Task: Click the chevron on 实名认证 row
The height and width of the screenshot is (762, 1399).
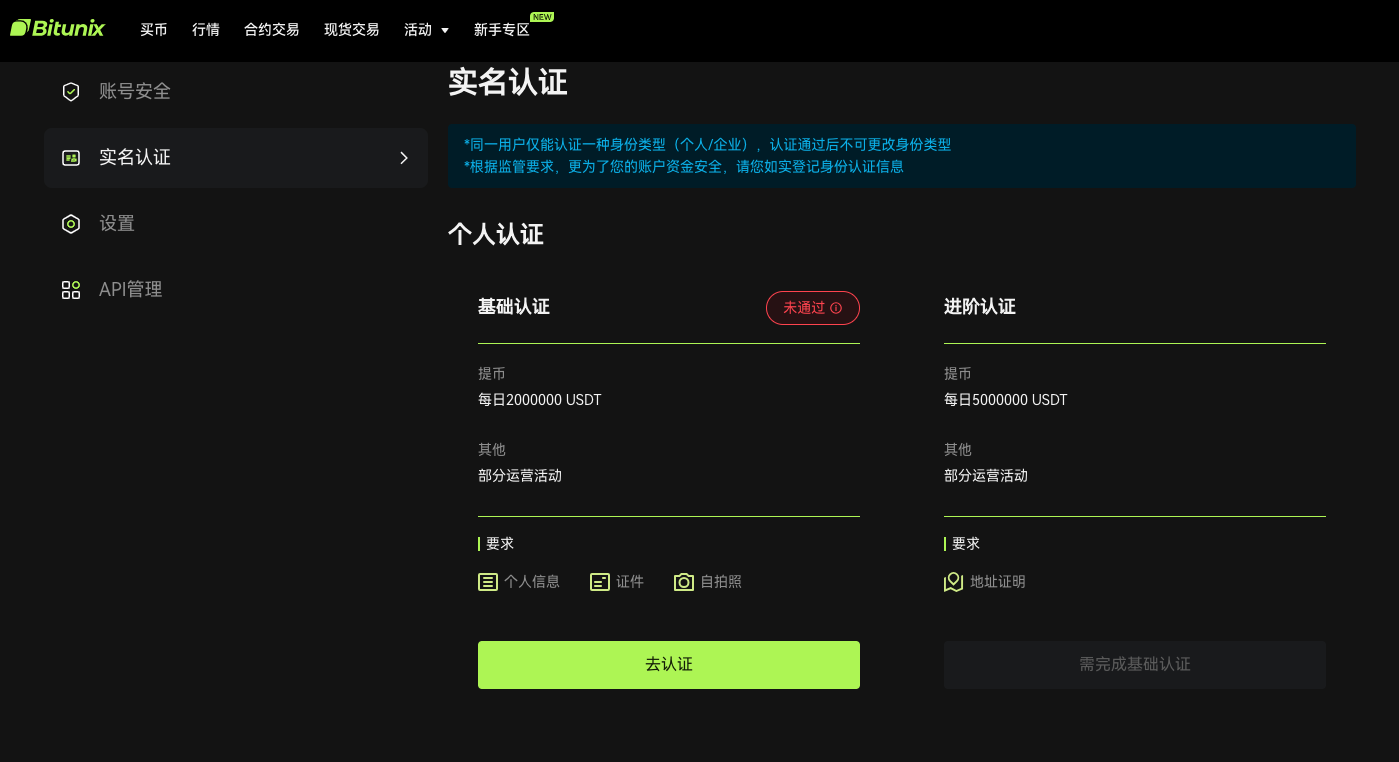Action: pos(404,158)
